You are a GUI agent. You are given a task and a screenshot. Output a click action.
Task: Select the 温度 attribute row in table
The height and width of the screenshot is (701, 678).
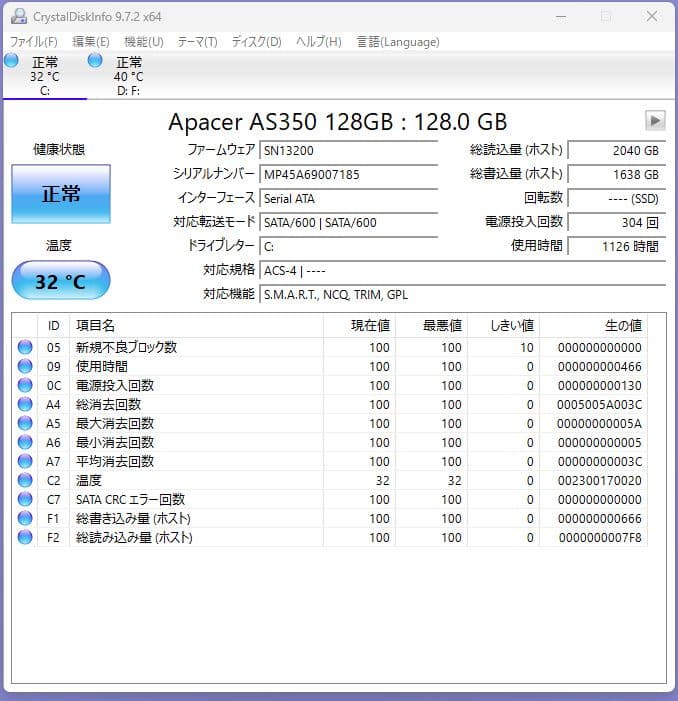330,480
